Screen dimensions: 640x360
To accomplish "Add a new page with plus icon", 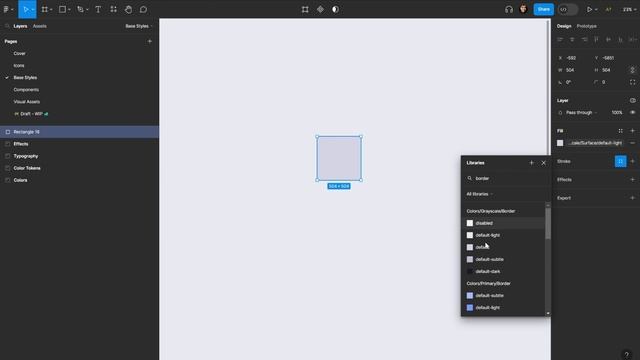I will pos(149,41).
